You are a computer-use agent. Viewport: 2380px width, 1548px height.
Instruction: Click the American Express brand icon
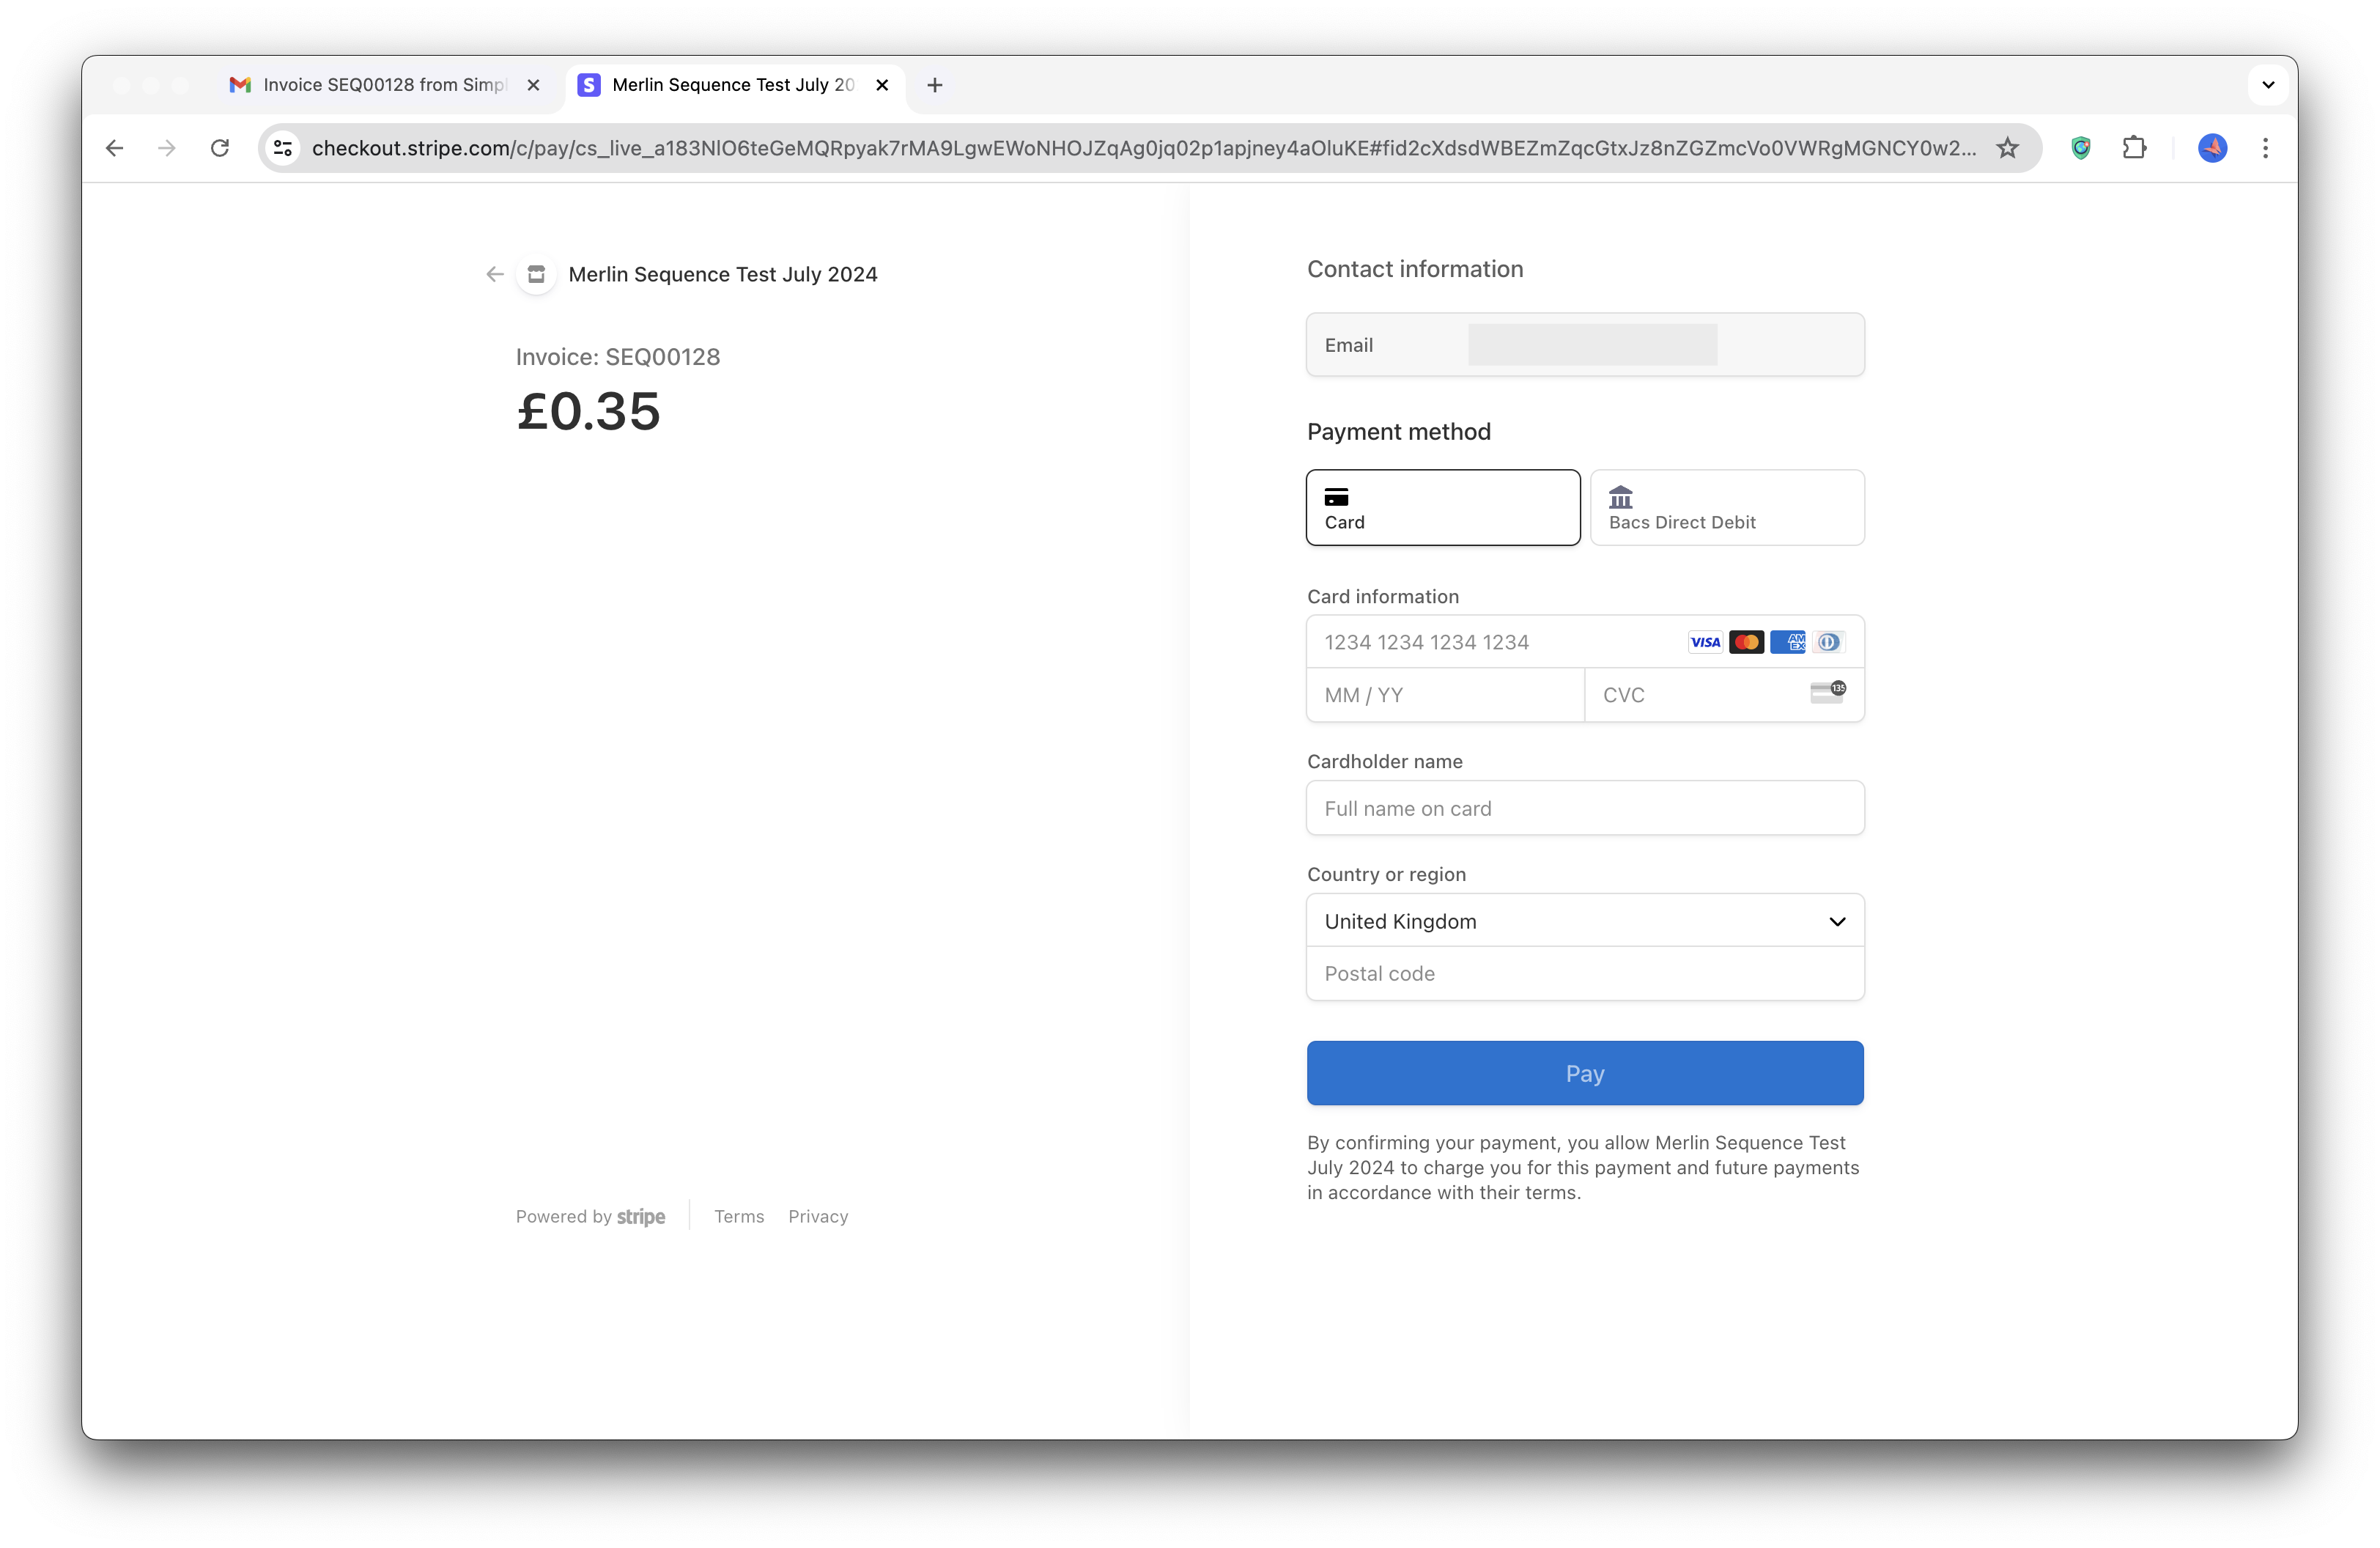point(1788,642)
